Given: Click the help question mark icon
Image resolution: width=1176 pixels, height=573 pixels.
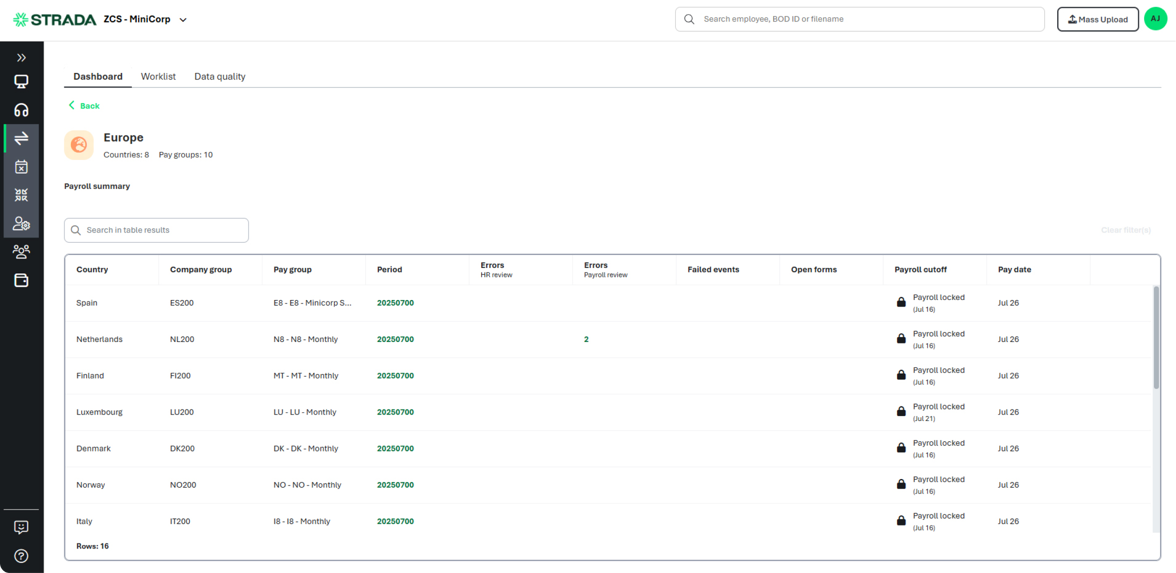Looking at the screenshot, I should click(21, 556).
